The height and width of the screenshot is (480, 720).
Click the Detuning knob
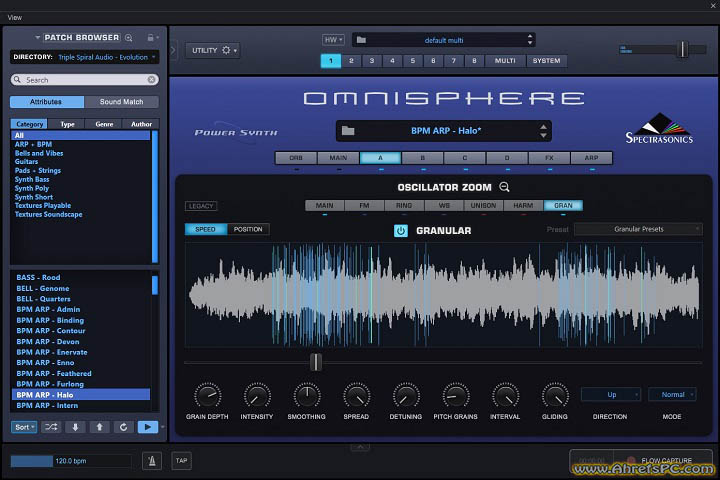(x=406, y=395)
